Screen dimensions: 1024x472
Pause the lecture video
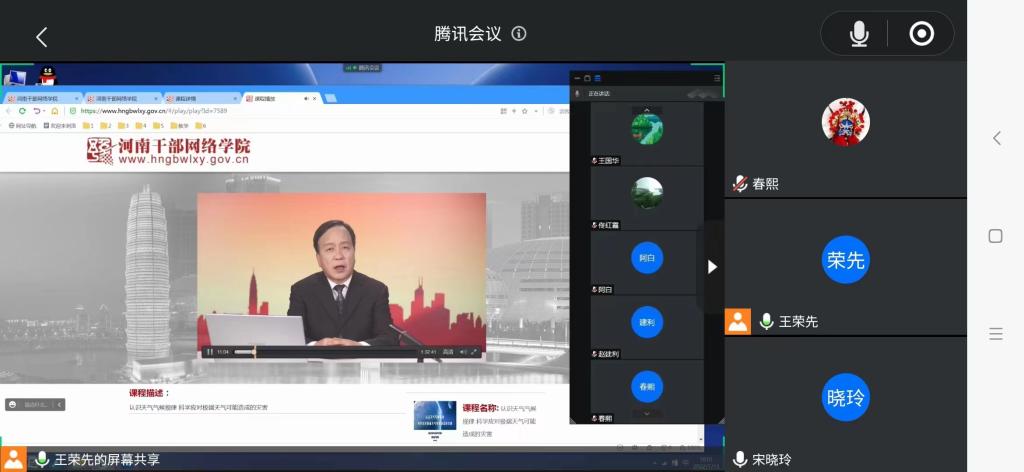click(209, 352)
